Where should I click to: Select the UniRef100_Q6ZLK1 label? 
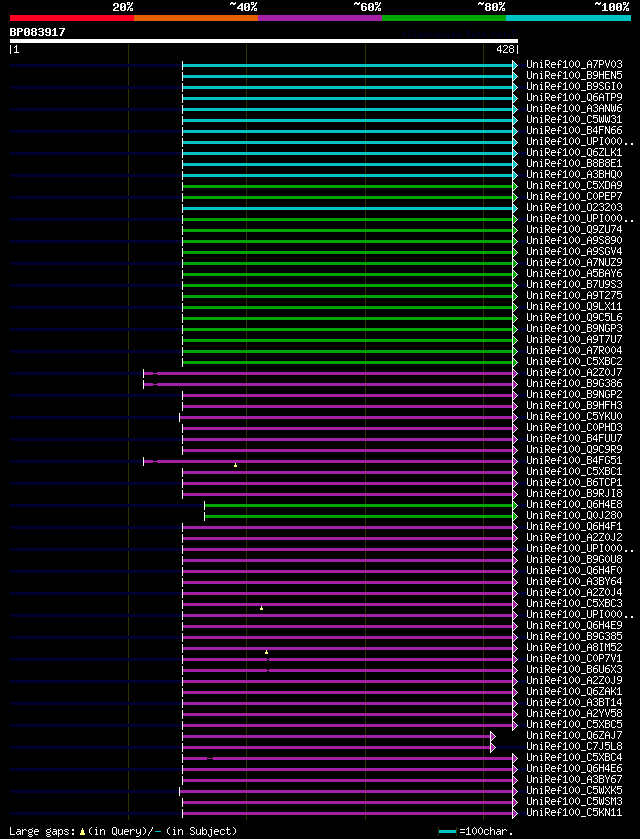[574, 153]
